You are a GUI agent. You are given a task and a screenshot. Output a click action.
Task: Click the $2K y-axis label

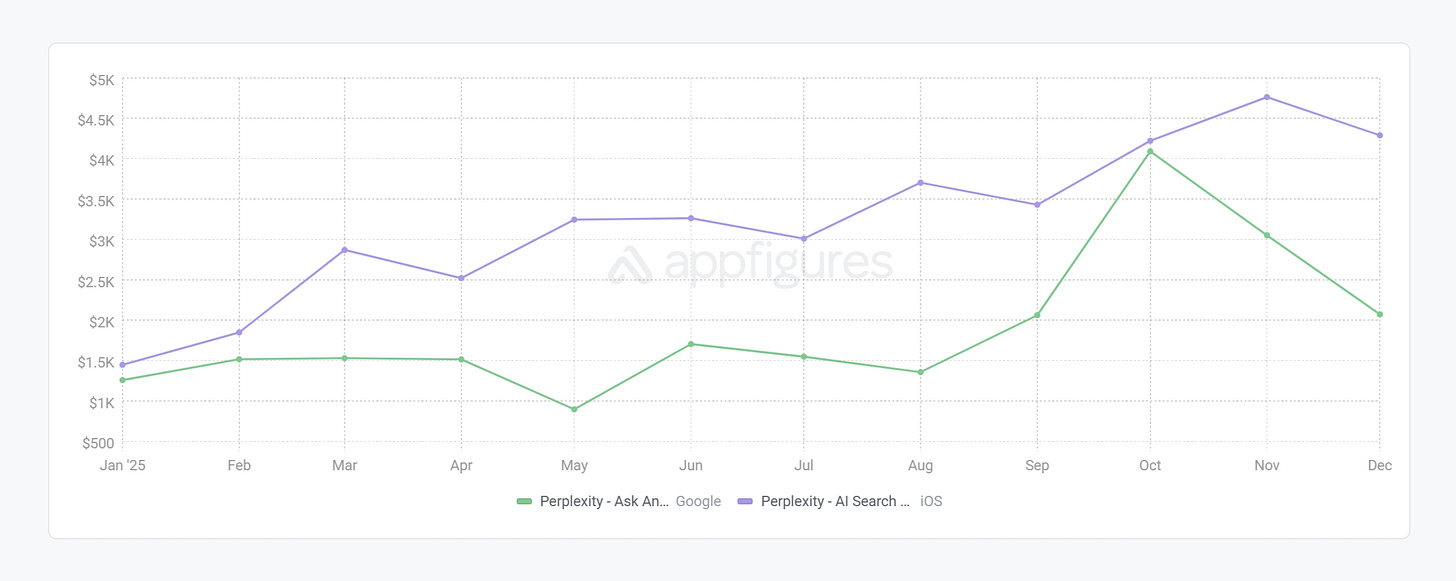point(101,322)
